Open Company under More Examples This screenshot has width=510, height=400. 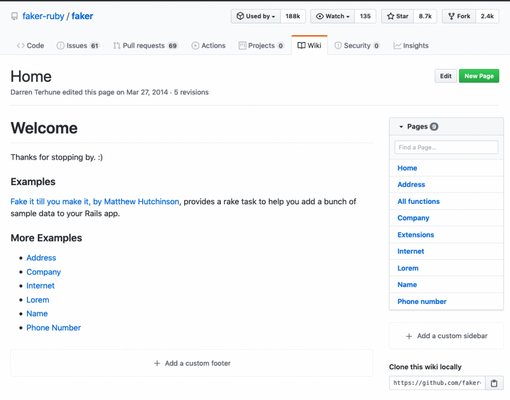[x=44, y=272]
